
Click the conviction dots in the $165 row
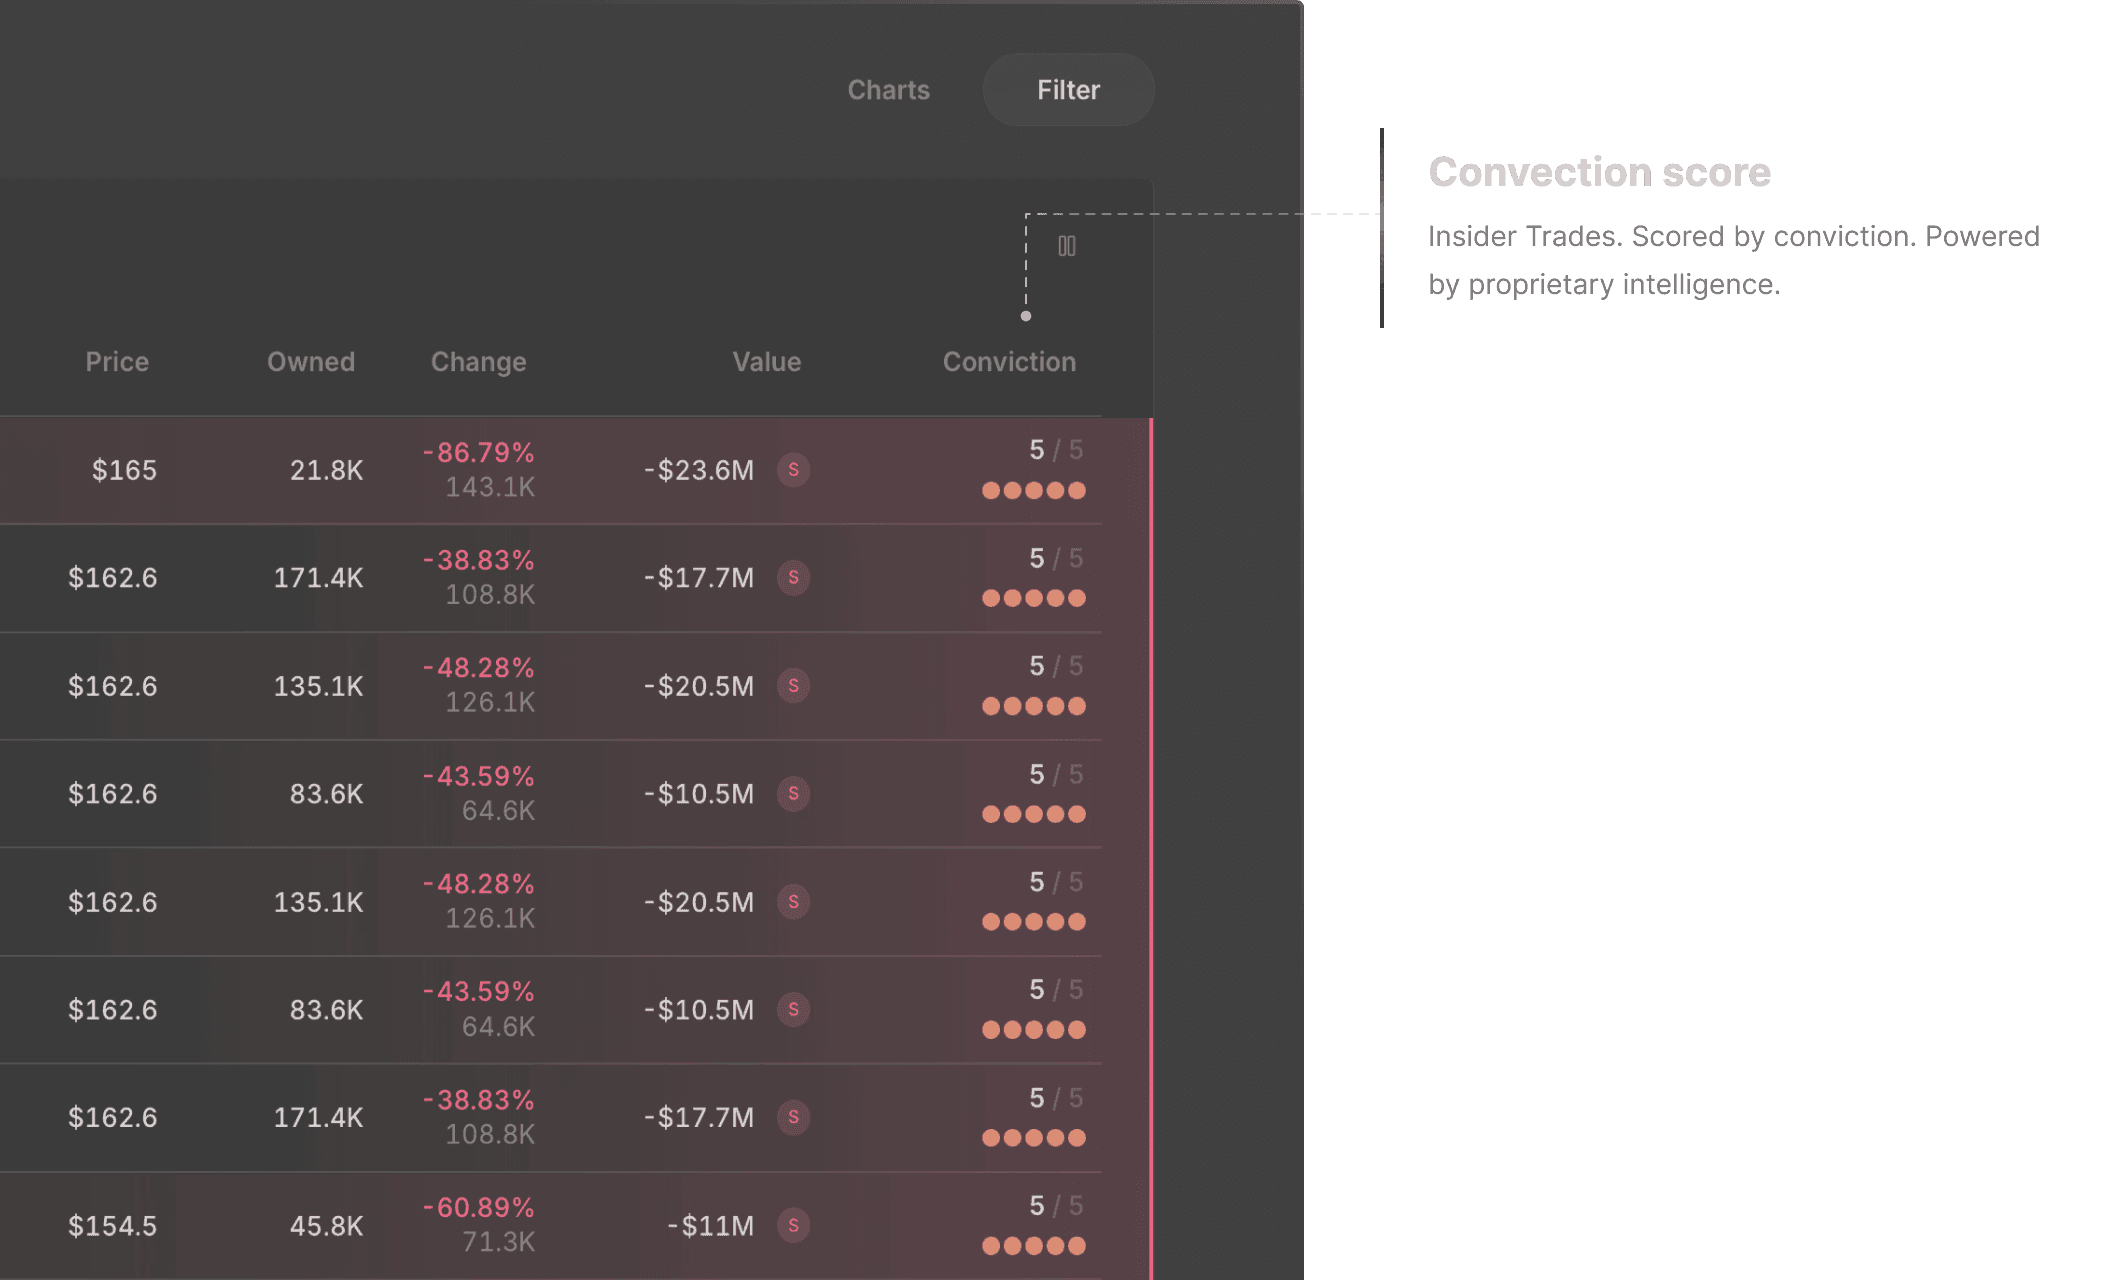pos(1033,490)
